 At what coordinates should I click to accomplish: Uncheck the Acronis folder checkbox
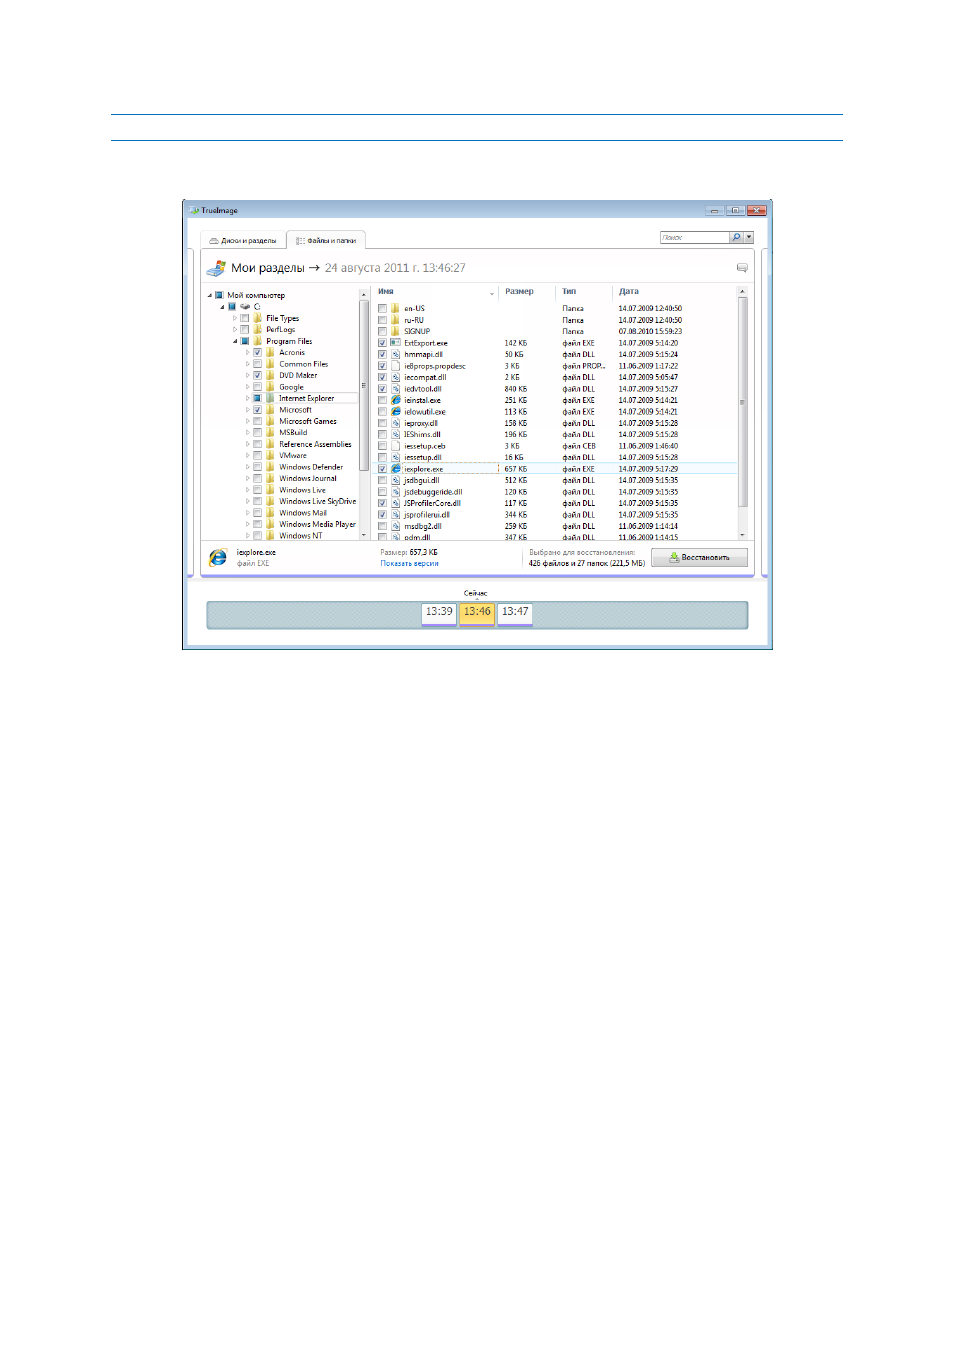(x=257, y=353)
